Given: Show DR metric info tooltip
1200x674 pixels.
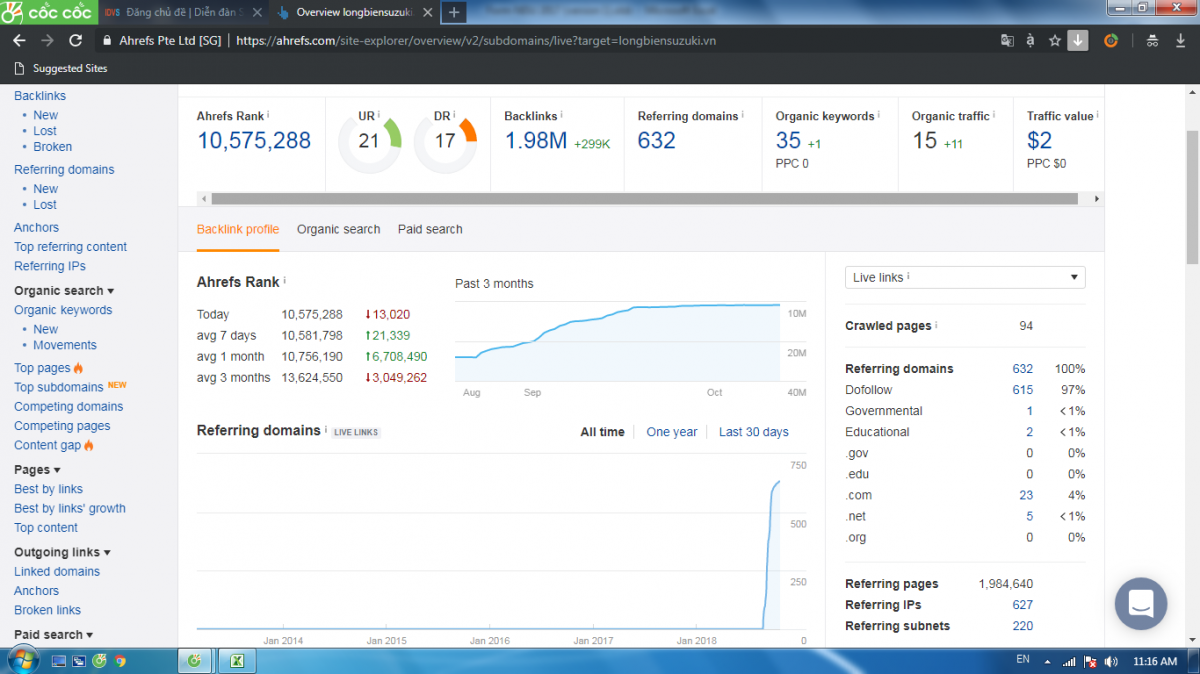Looking at the screenshot, I should 454,115.
